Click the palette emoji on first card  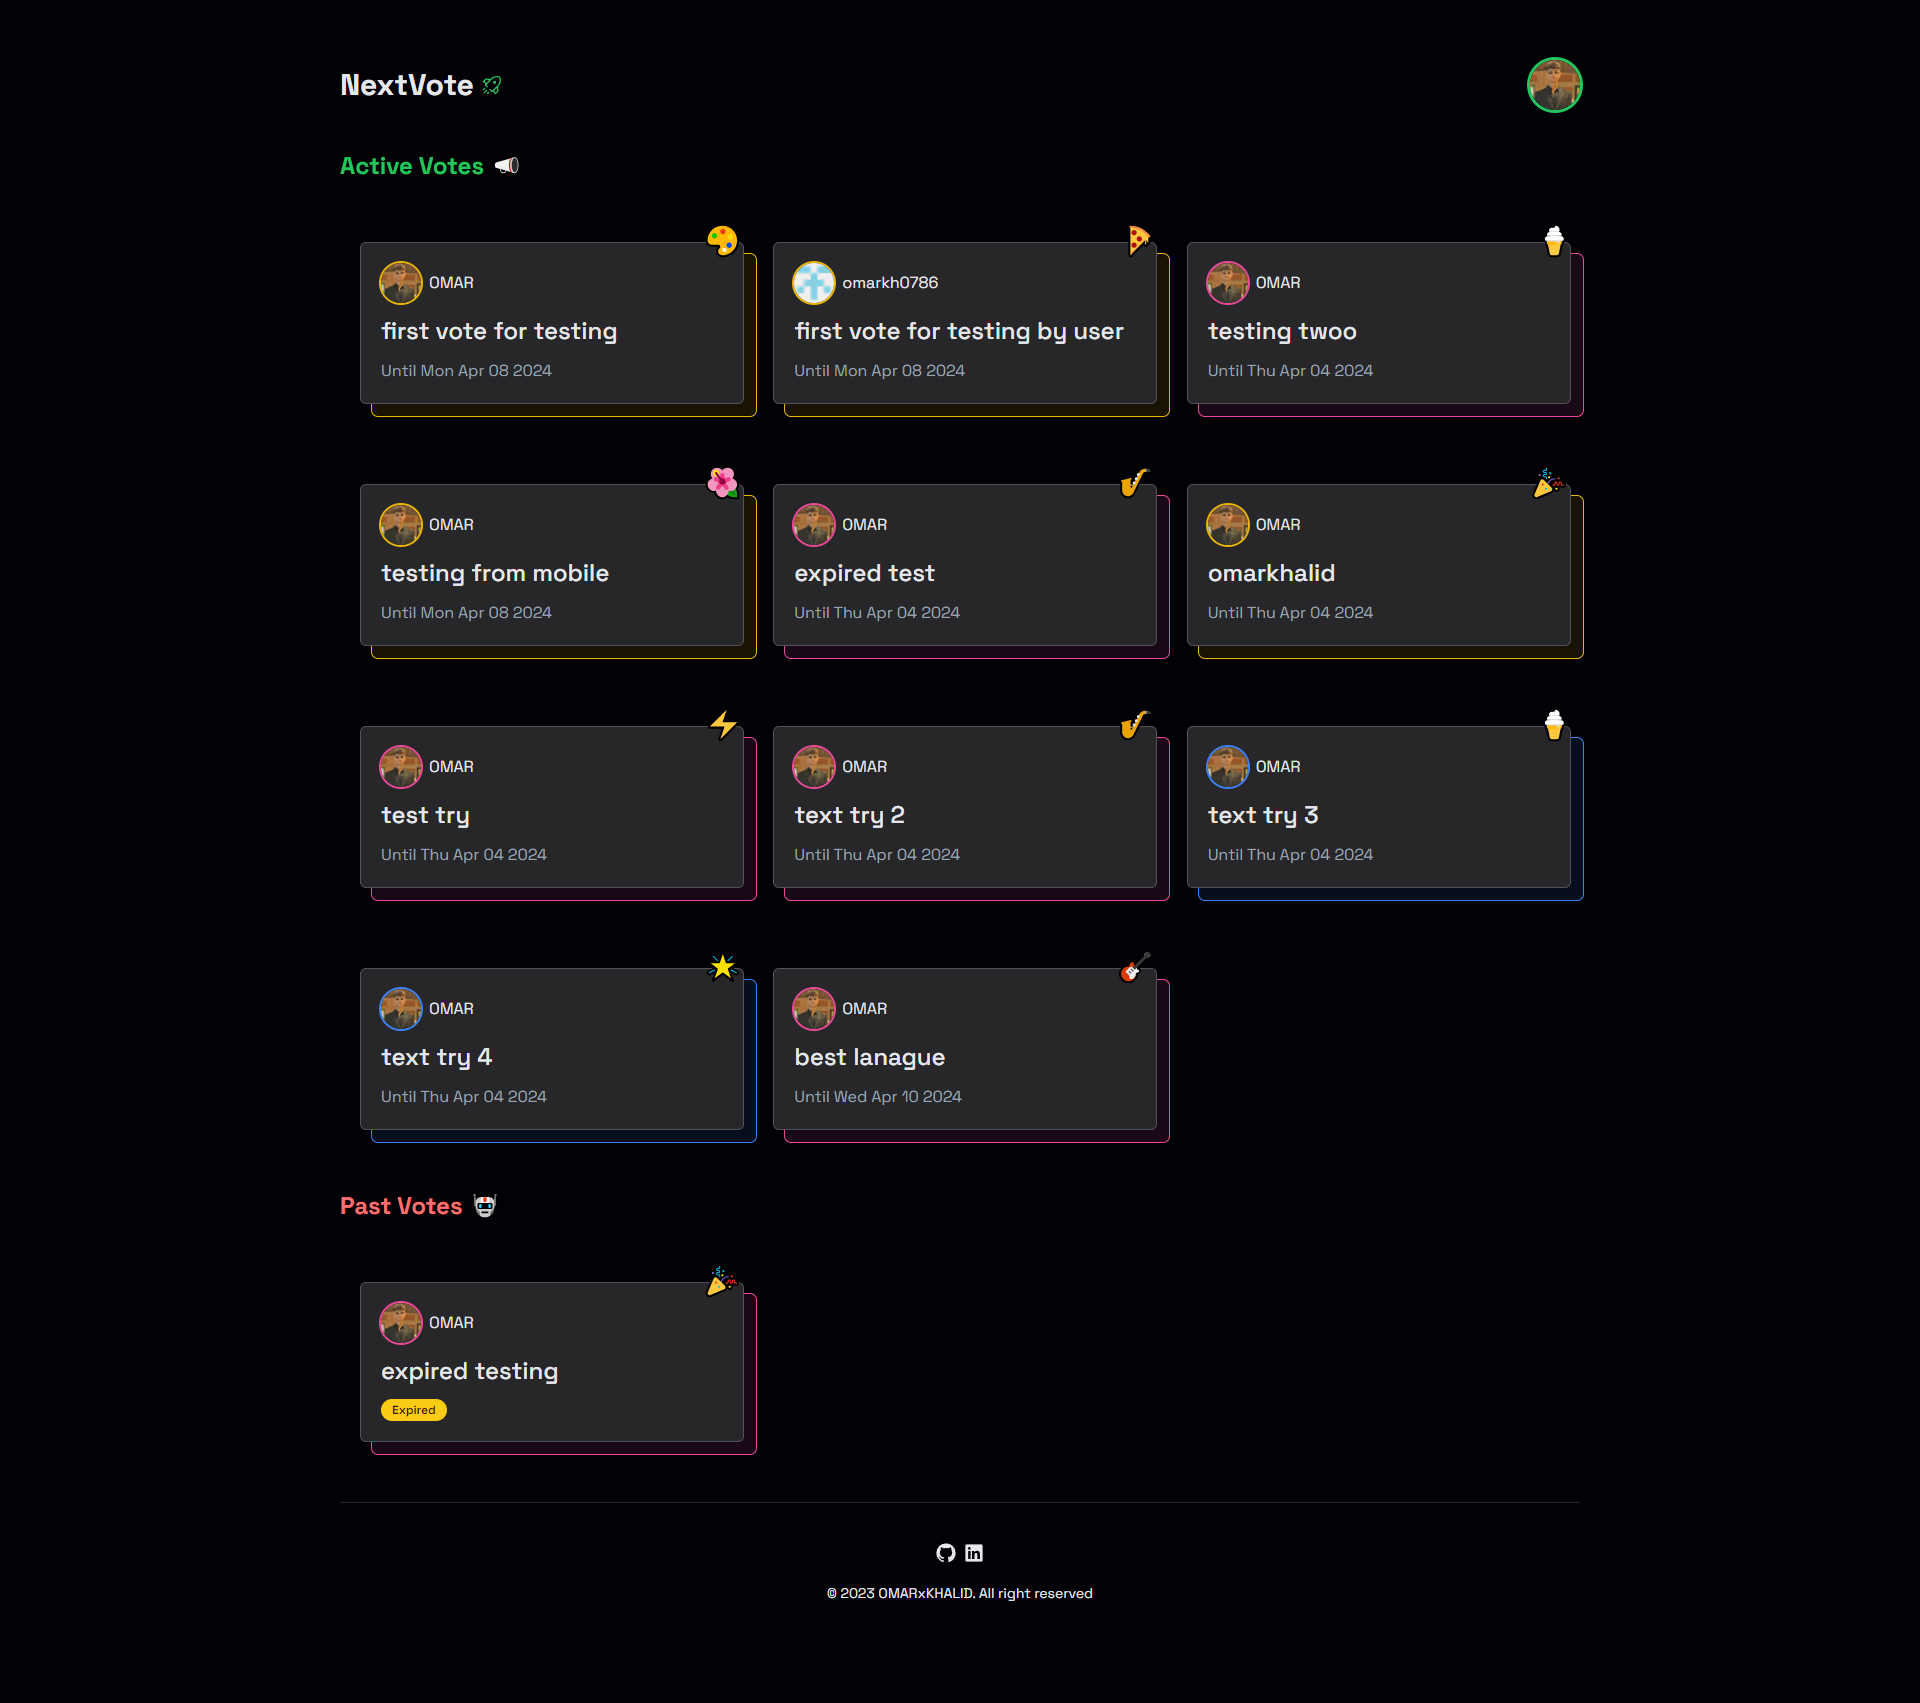722,240
